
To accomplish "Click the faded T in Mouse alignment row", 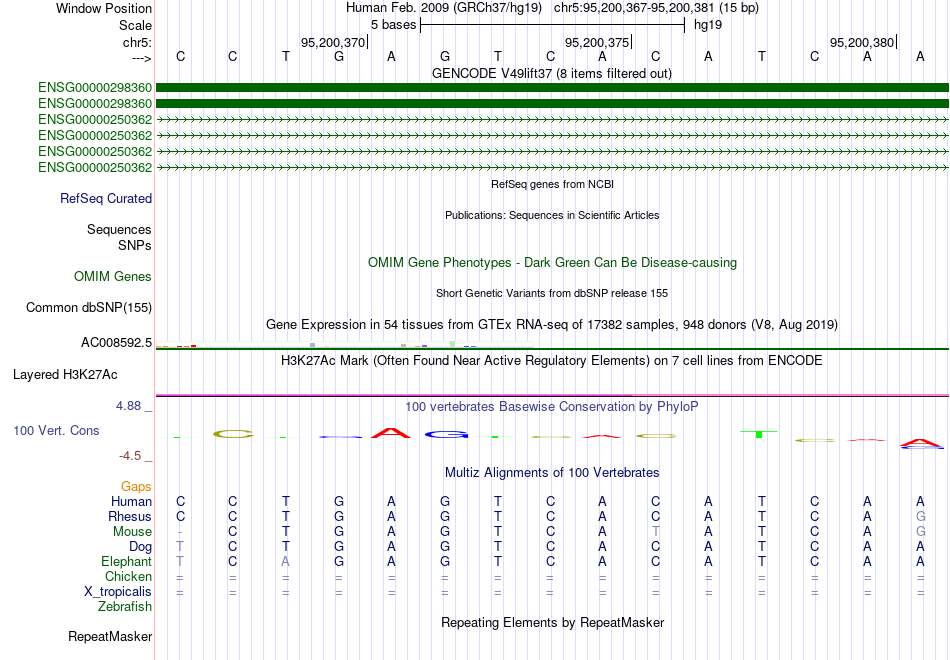I will click(x=656, y=532).
